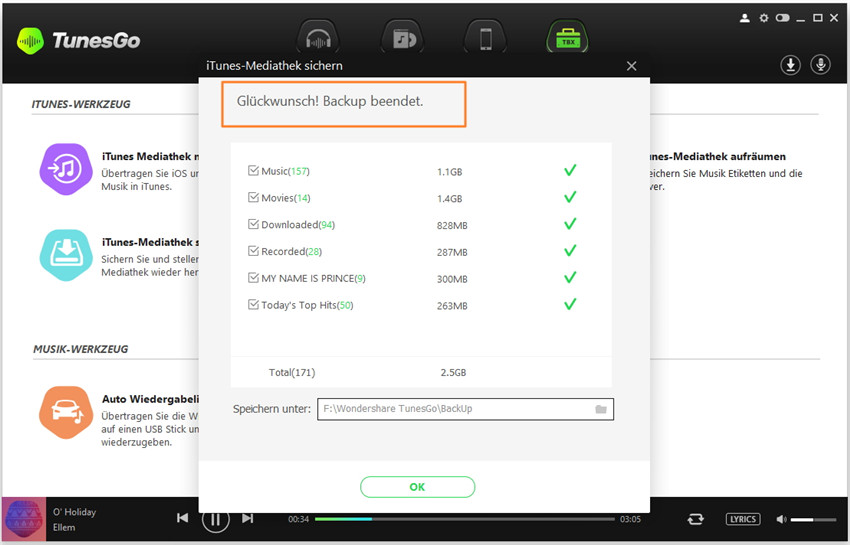Open iTunes-Mediathek aufräumen tool
Viewport: 850px width, 545px height.
coord(716,157)
